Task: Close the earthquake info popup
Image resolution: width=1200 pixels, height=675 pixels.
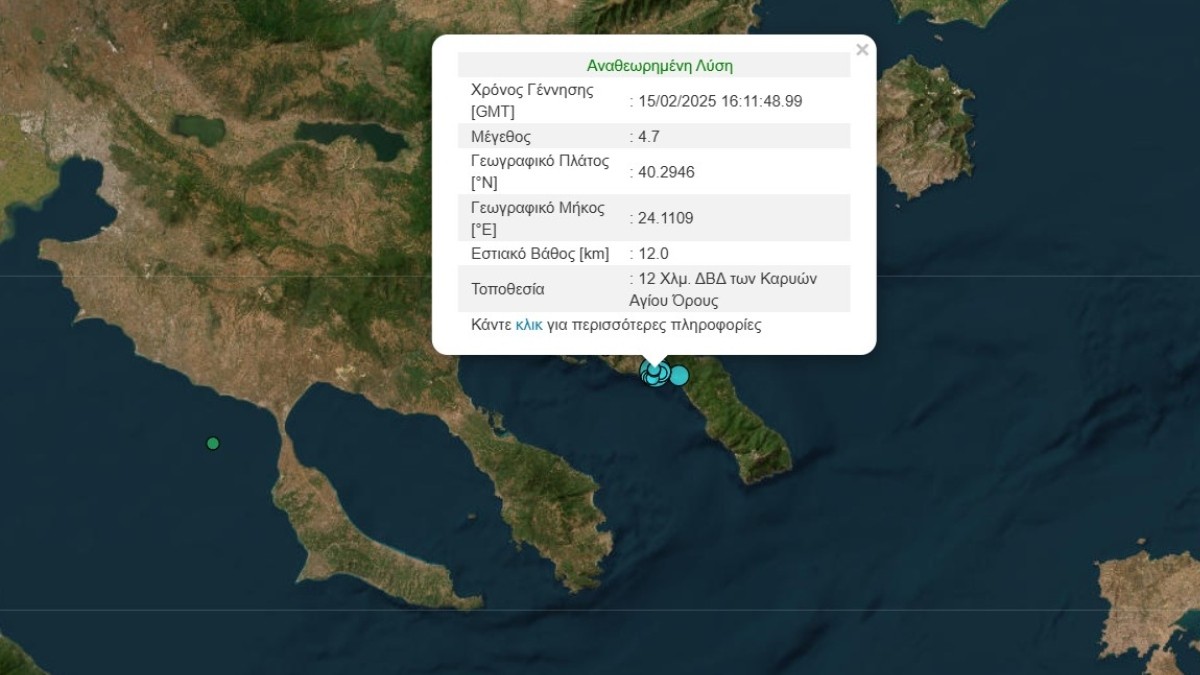Action: (862, 50)
